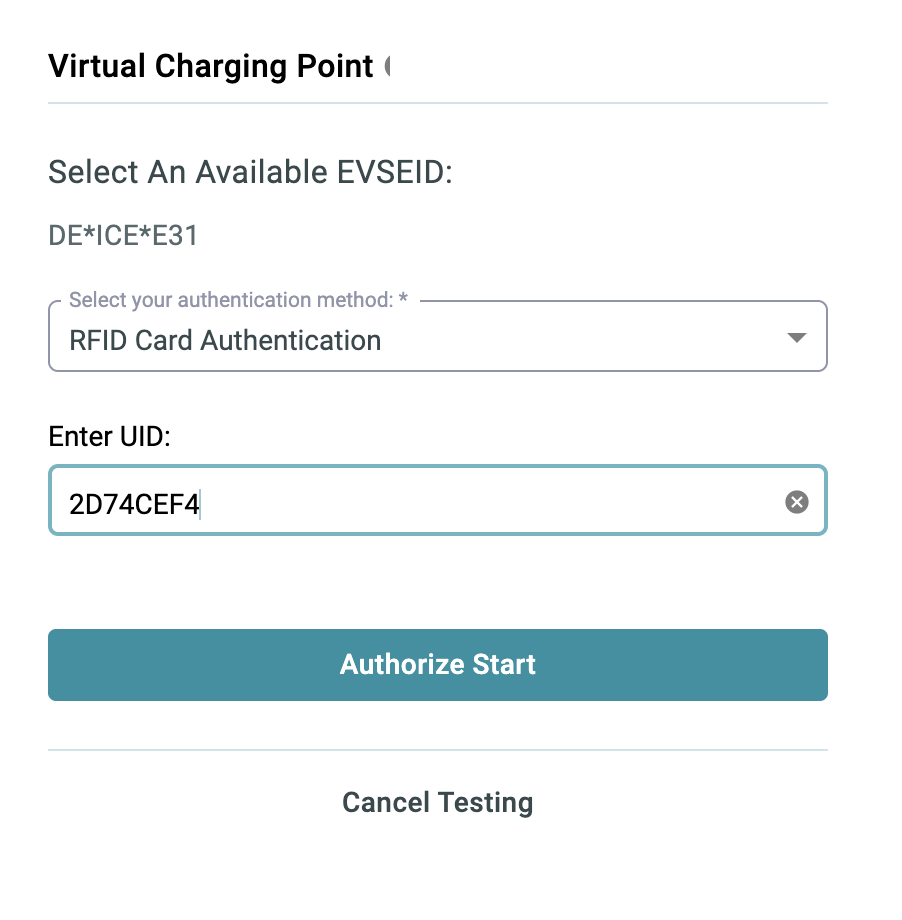Click the empty area inside the UID field
The width and height of the screenshot is (902, 920).
[x=487, y=500]
